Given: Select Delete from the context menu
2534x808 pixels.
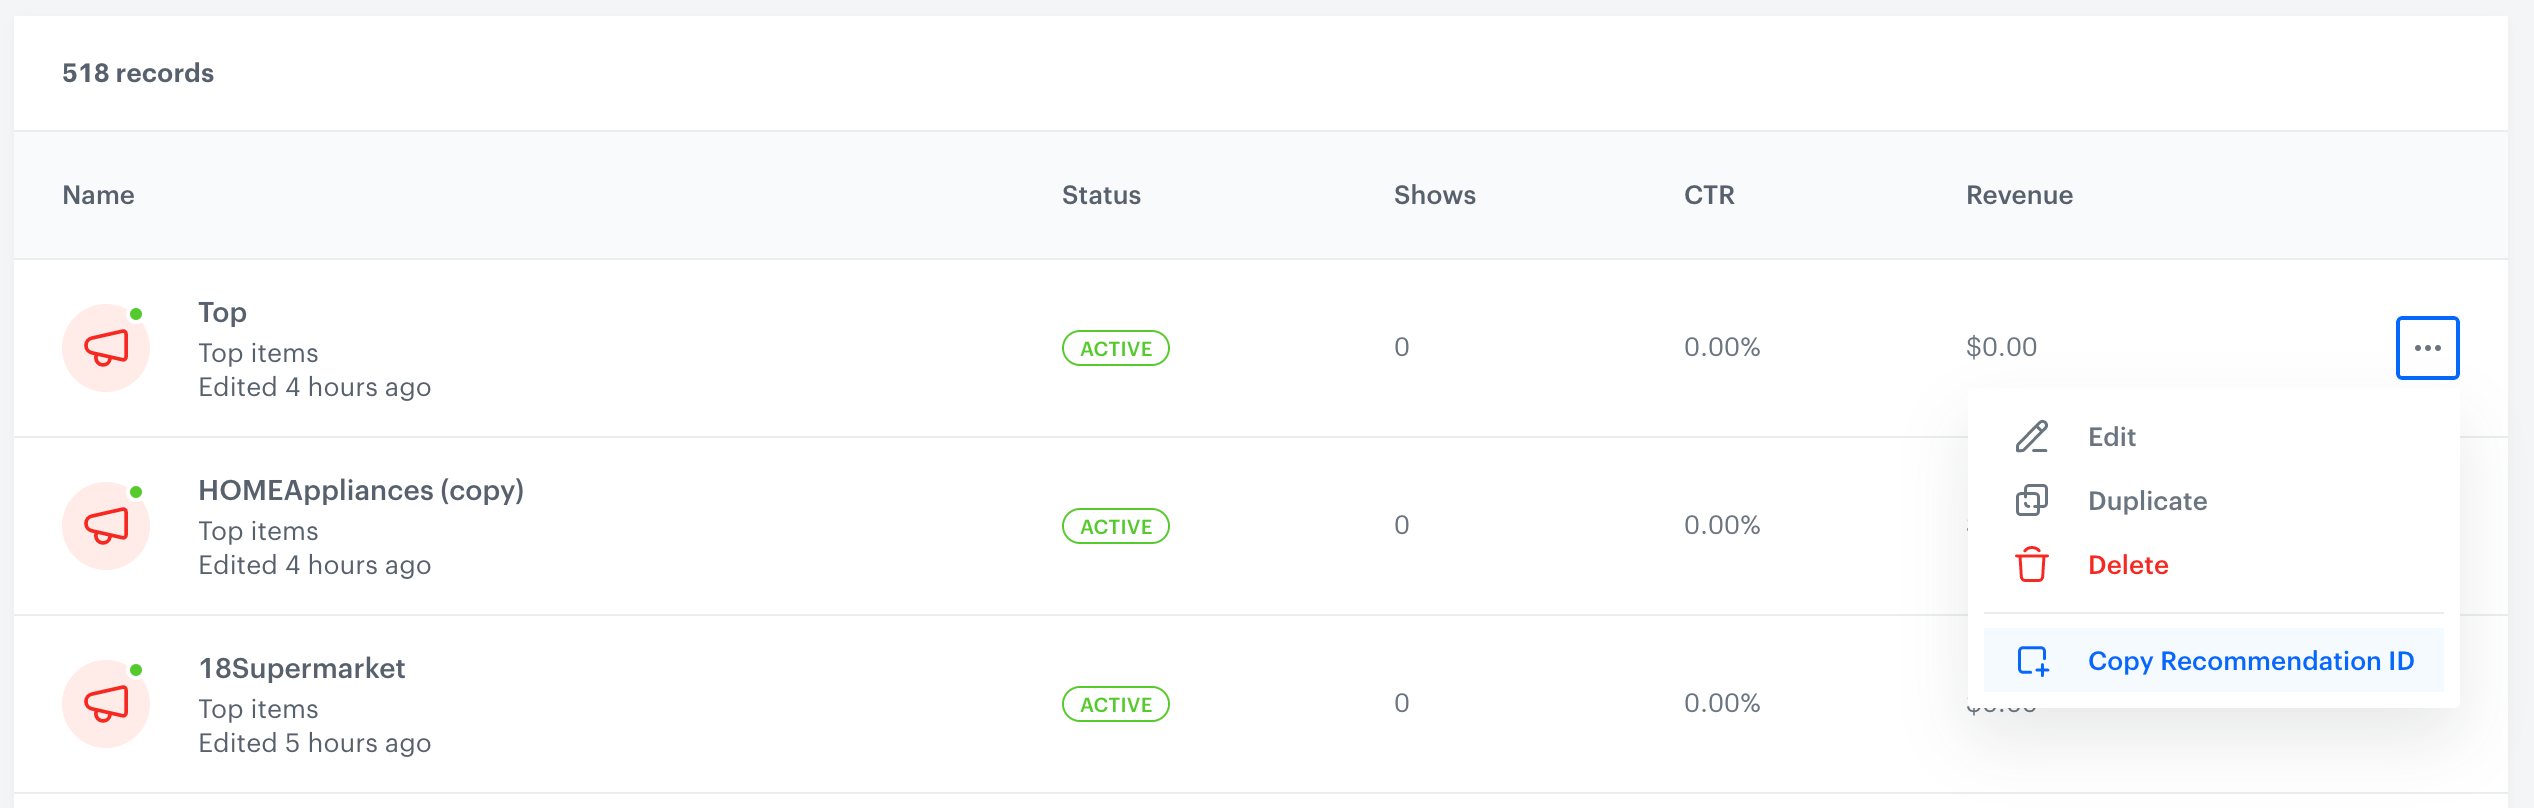Looking at the screenshot, I should [x=2129, y=565].
